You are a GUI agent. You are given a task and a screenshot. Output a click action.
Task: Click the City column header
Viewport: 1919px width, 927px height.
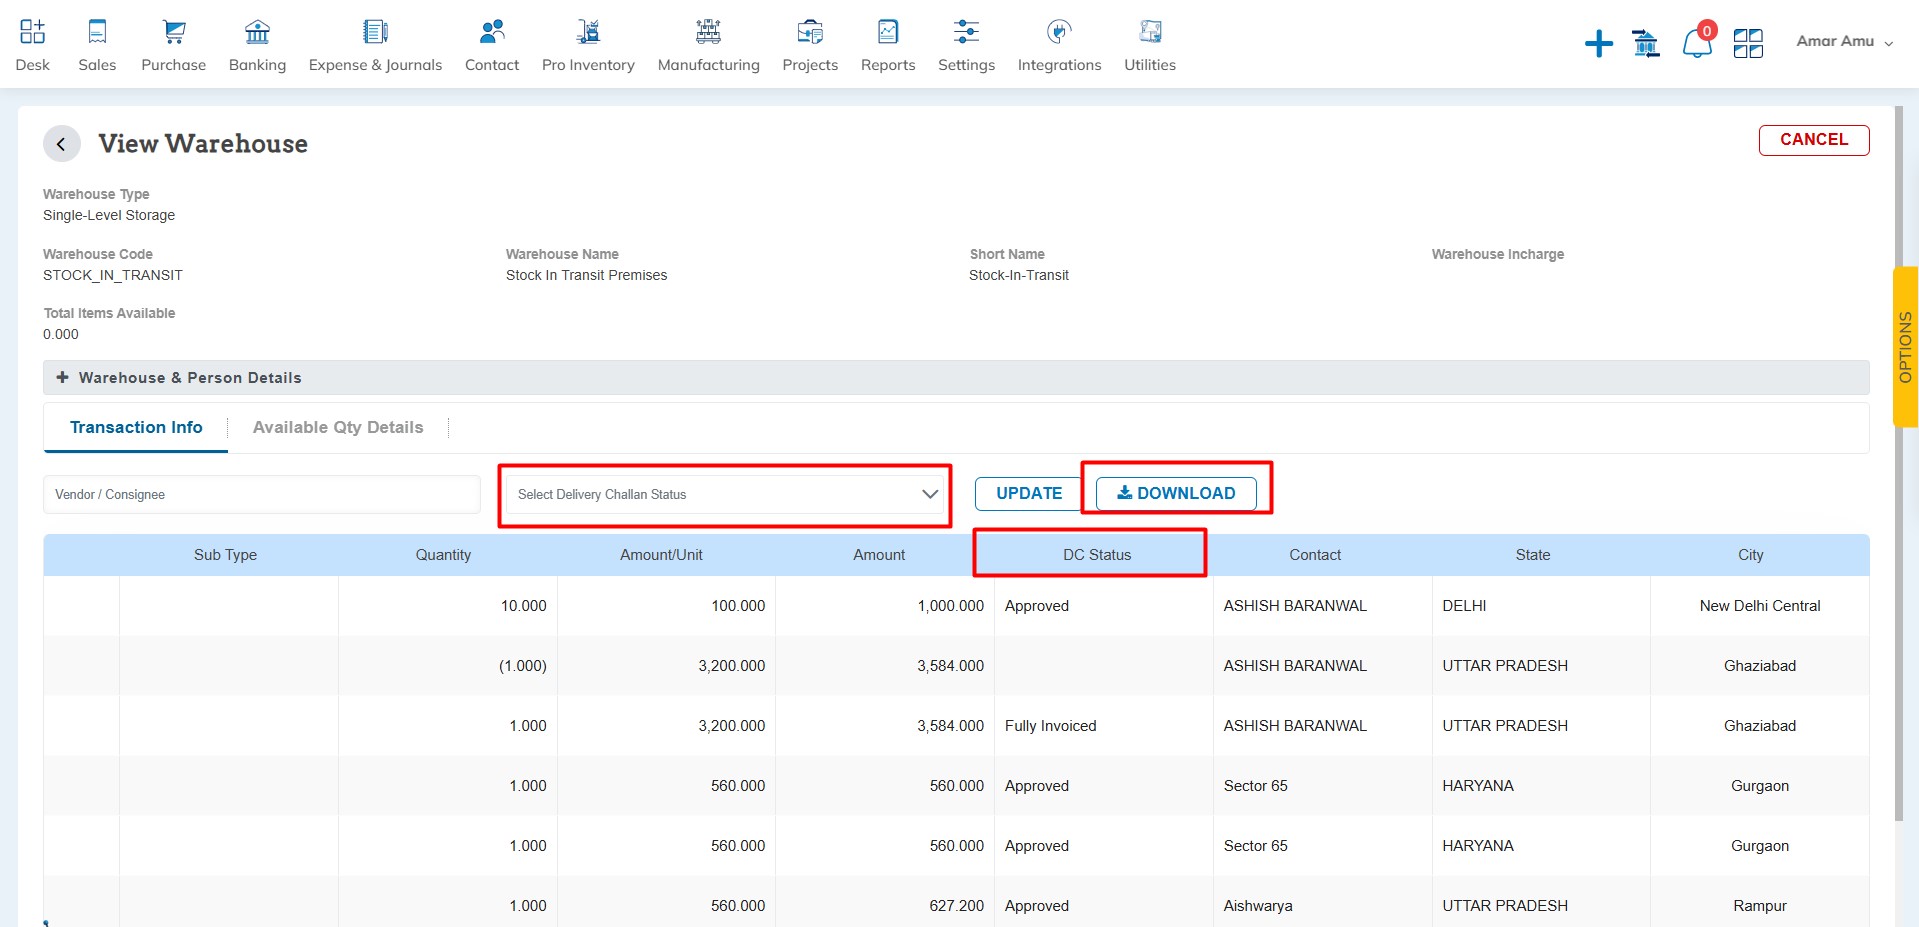click(x=1751, y=555)
